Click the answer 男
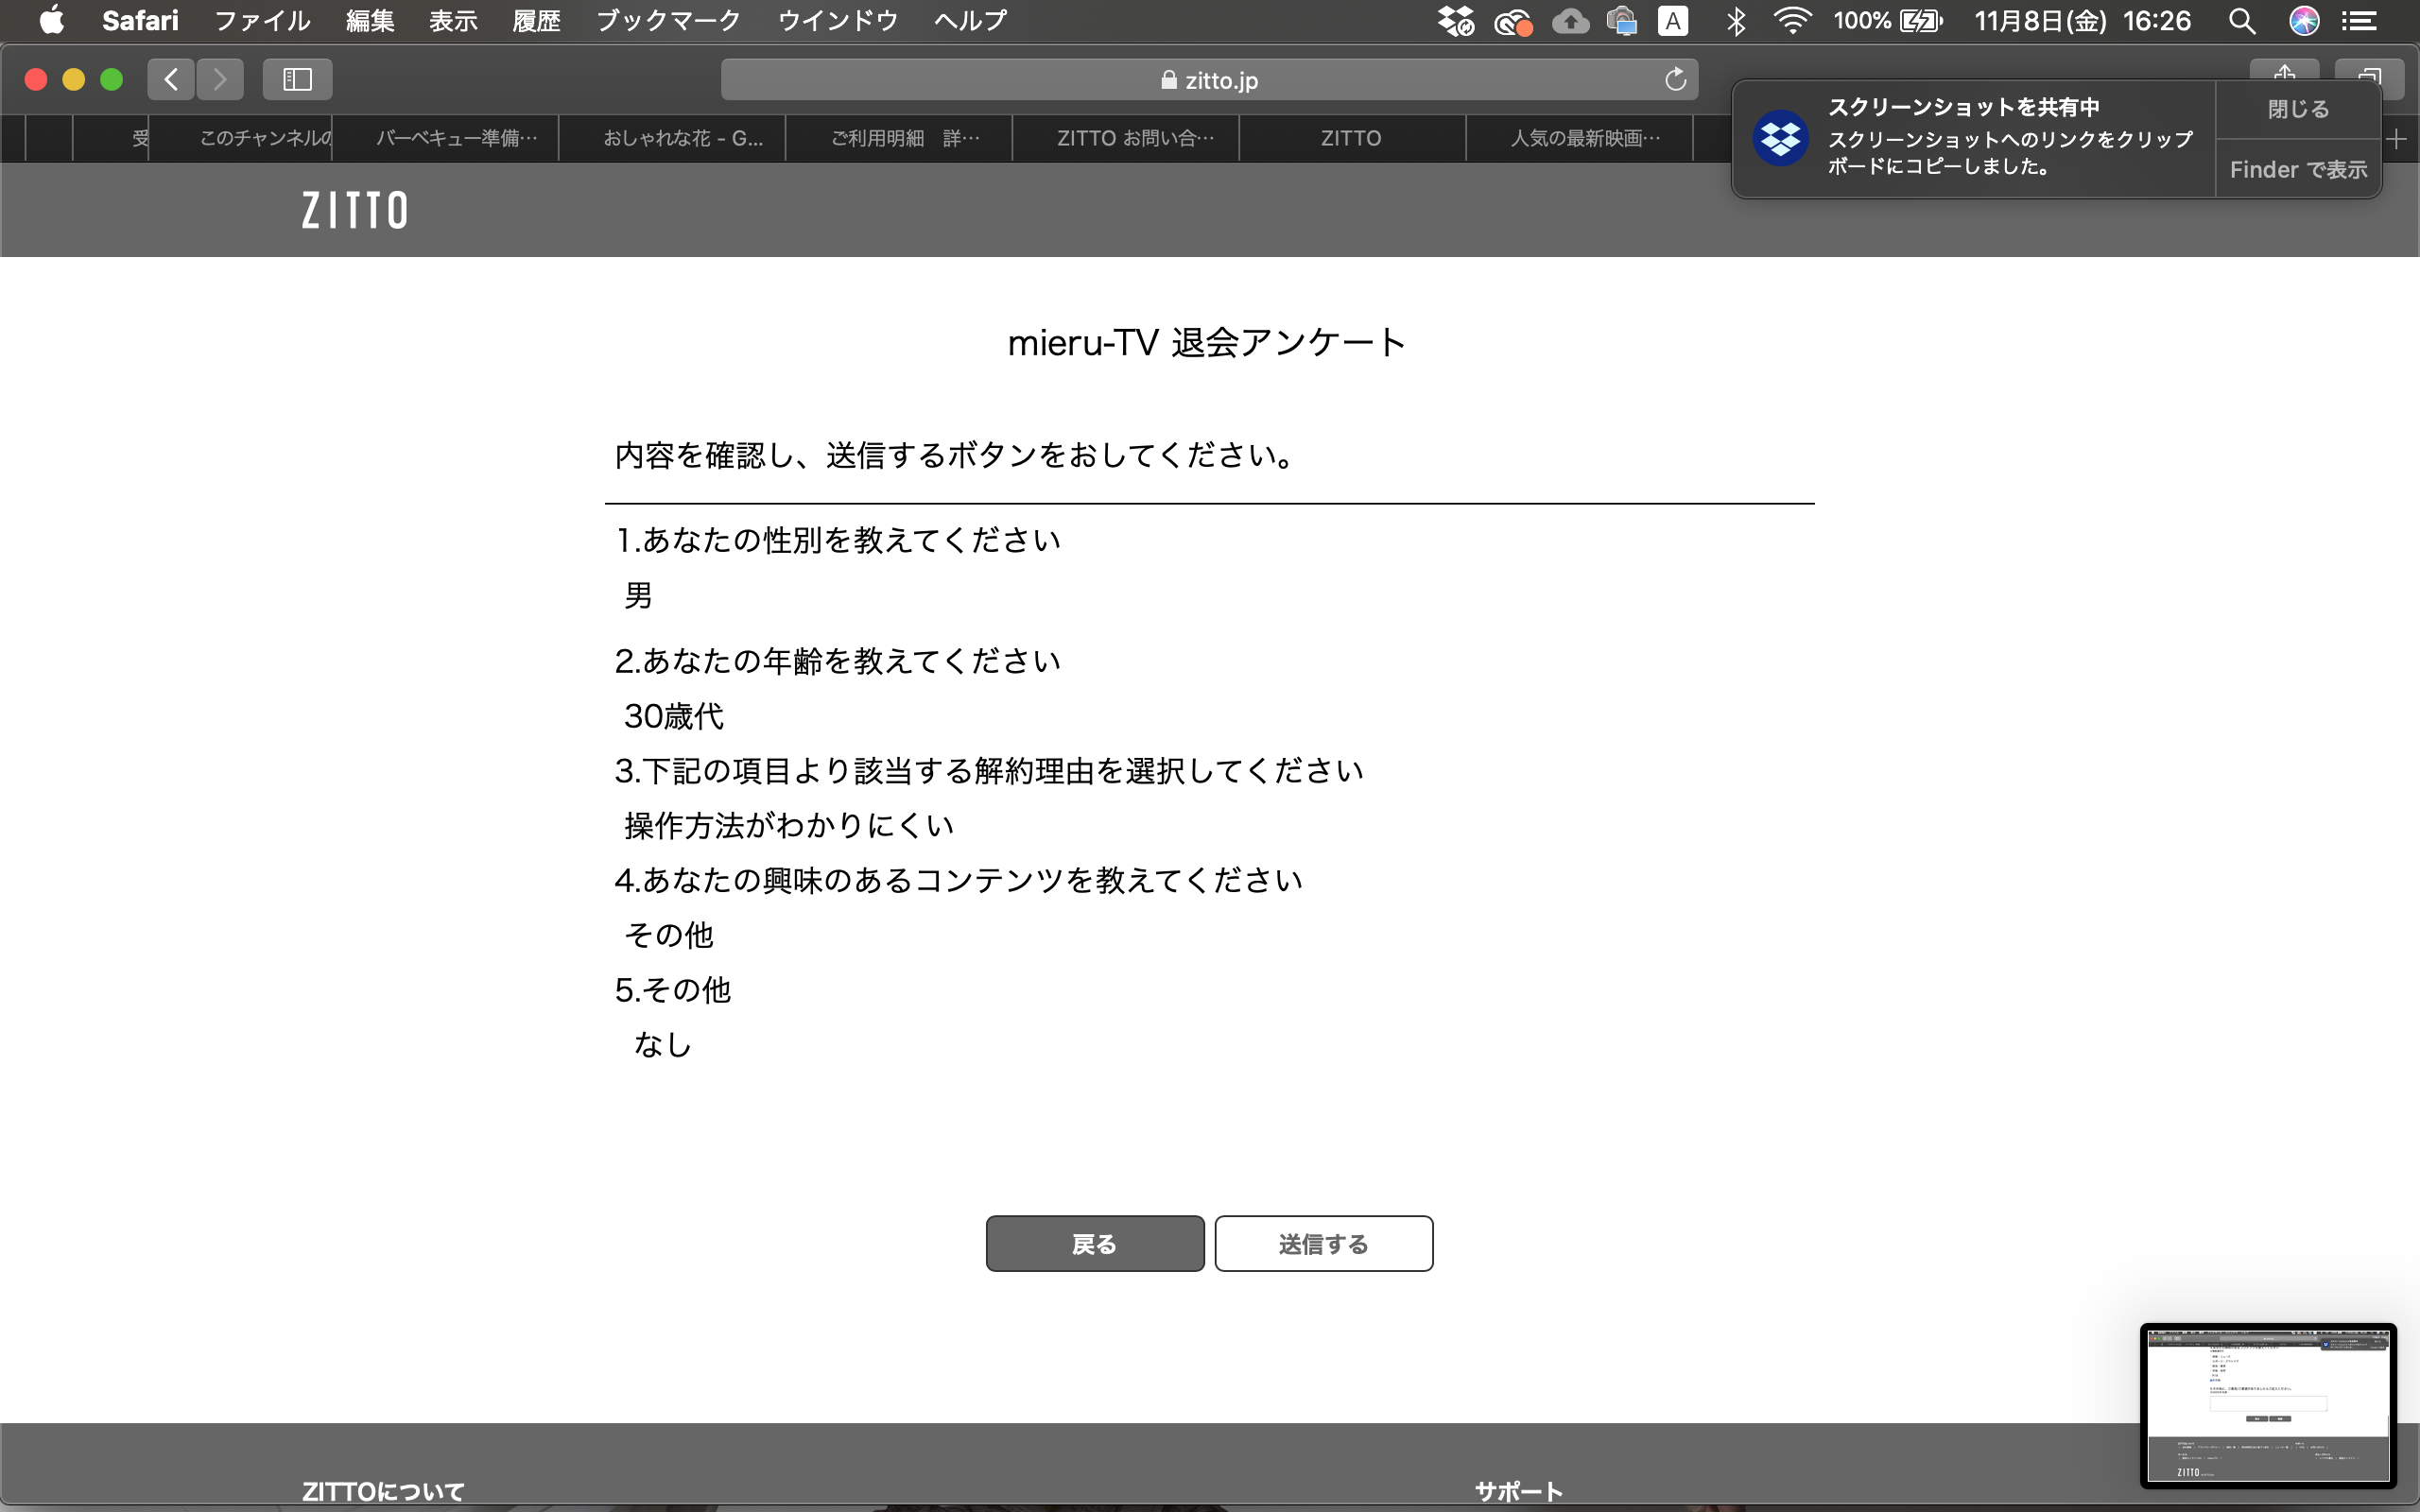The image size is (2420, 1512). pyautogui.click(x=638, y=596)
